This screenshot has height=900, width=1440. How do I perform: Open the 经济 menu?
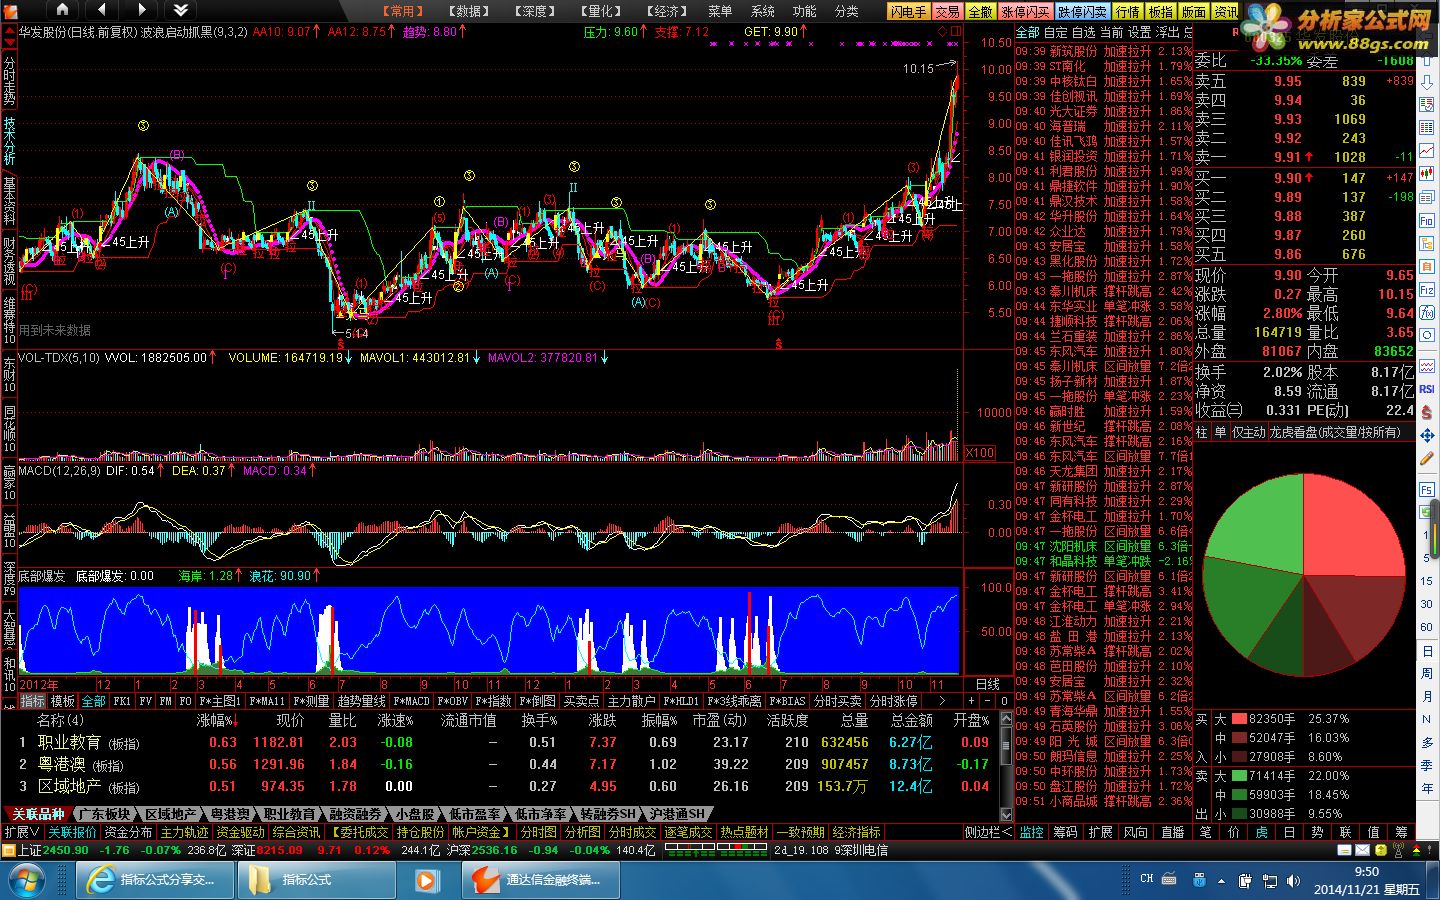[x=667, y=11]
